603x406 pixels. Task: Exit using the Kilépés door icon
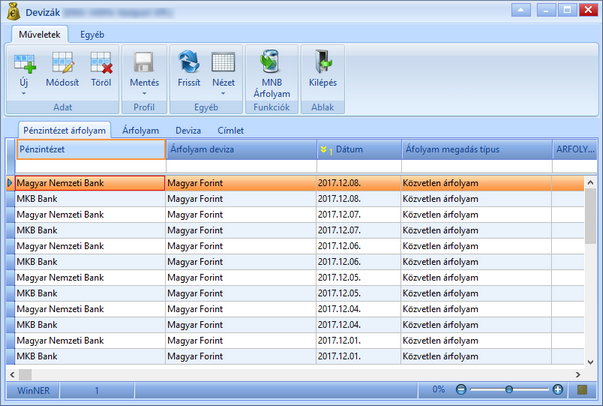323,61
